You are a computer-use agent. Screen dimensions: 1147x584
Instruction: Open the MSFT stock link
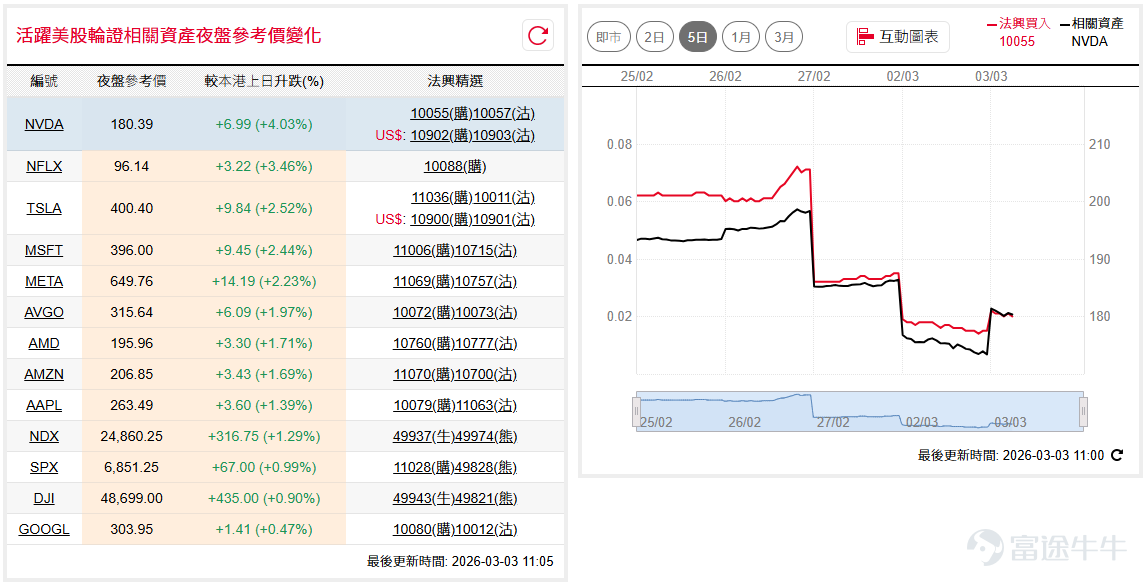[44, 250]
